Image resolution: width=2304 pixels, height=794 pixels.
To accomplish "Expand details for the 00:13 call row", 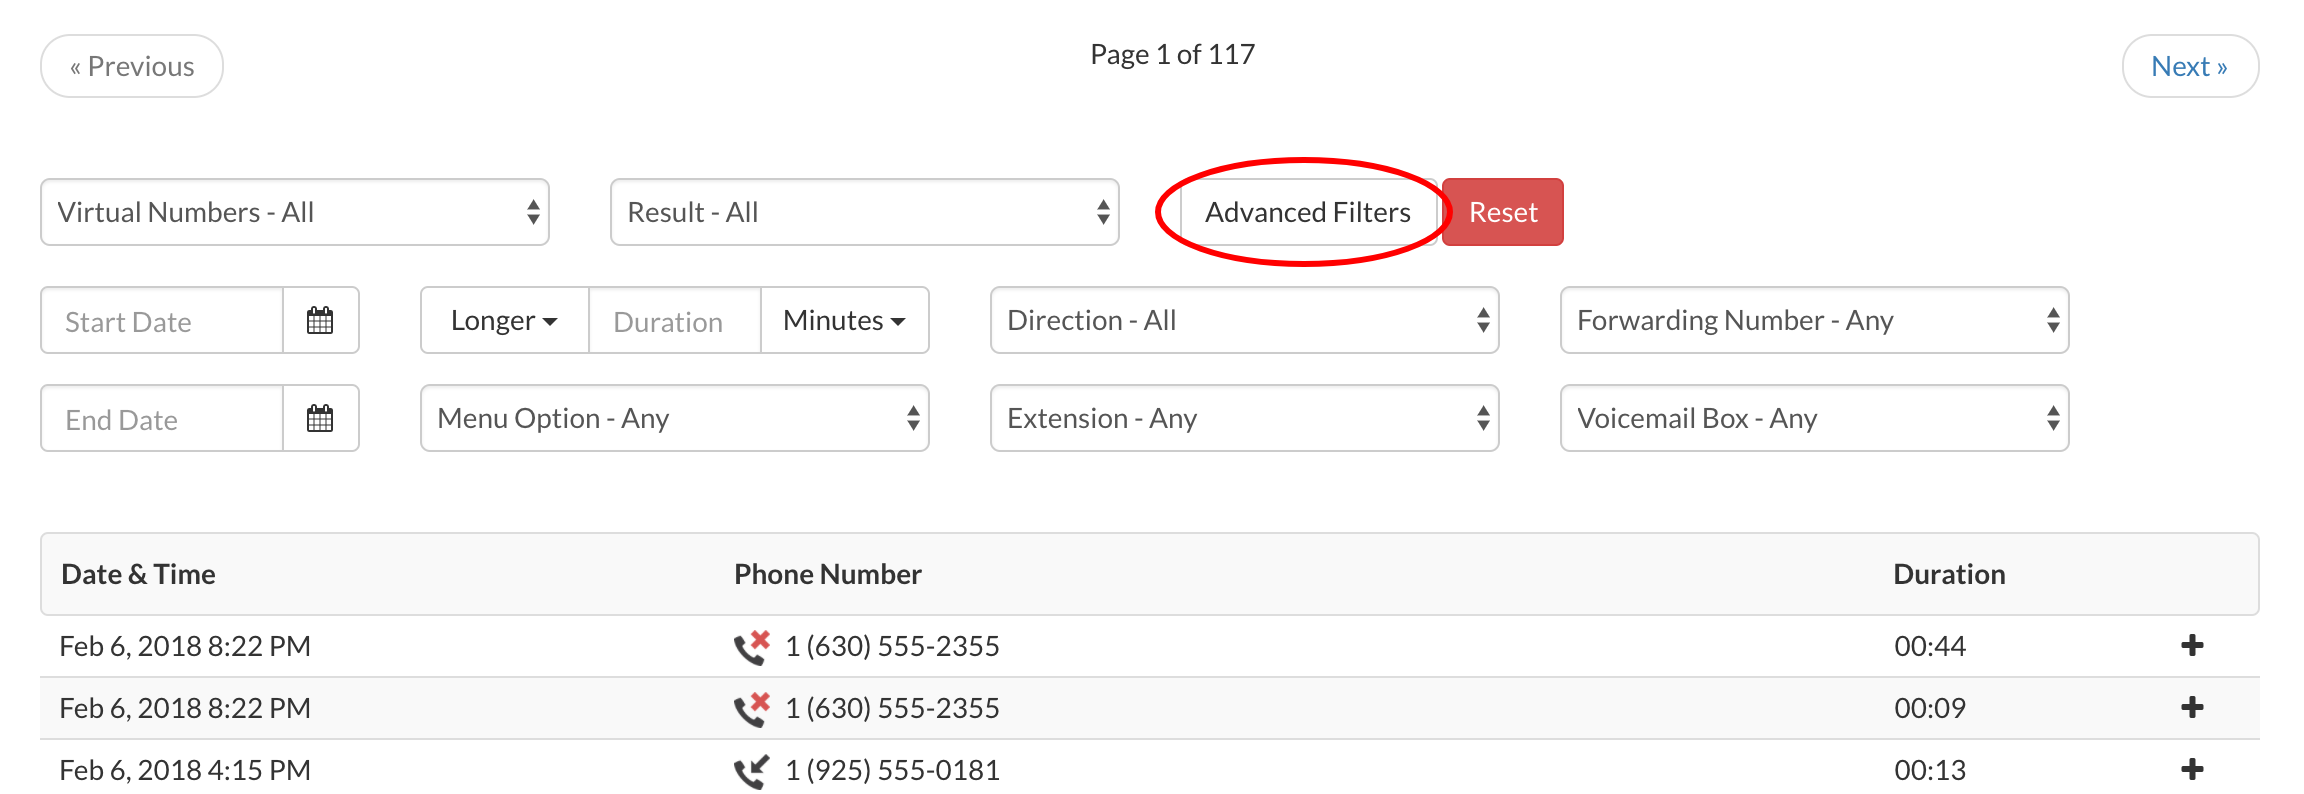I will tap(2192, 769).
